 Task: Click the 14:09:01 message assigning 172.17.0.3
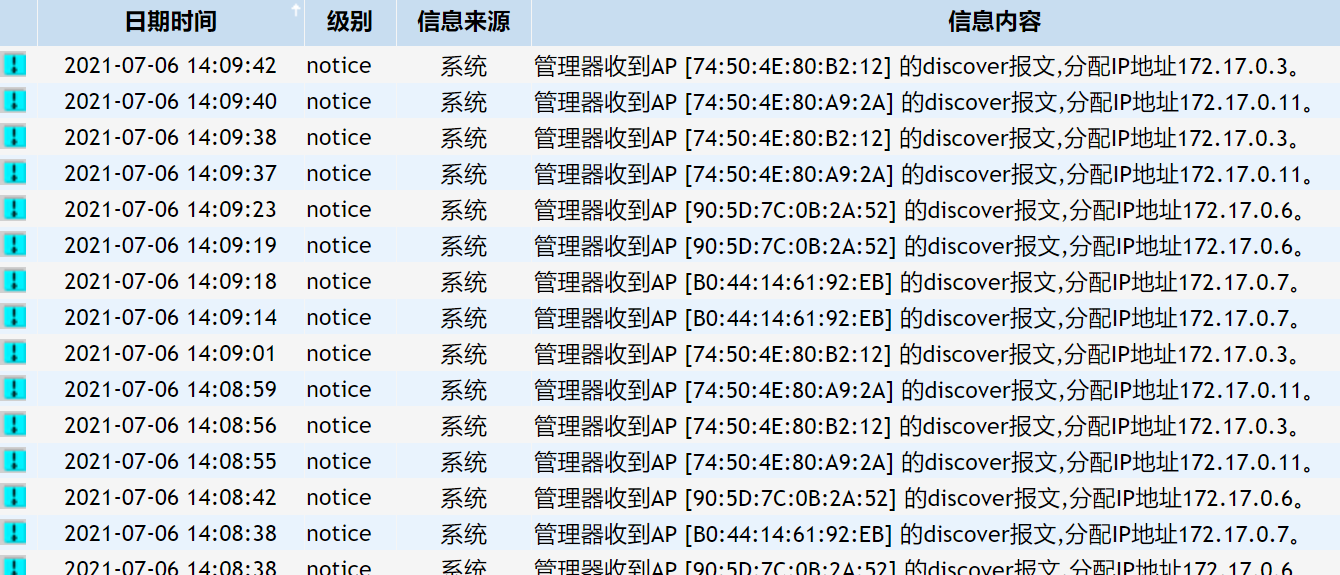click(x=918, y=355)
